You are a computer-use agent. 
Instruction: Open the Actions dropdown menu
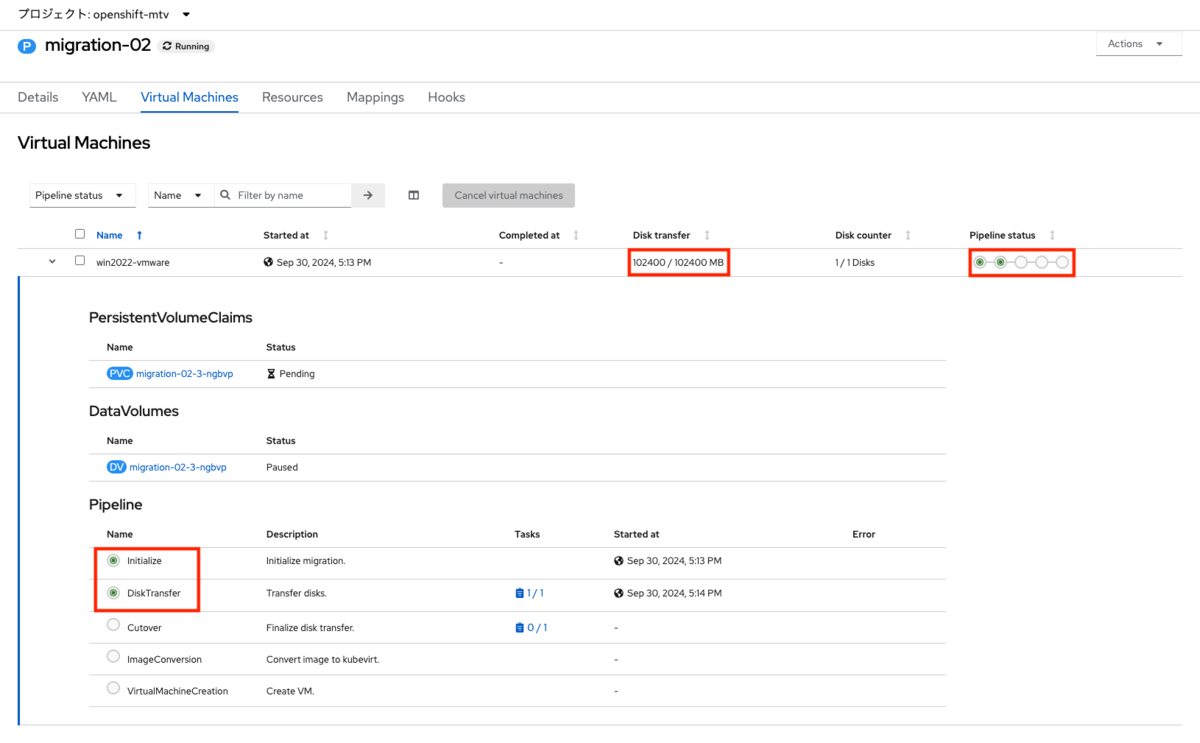(x=1138, y=43)
